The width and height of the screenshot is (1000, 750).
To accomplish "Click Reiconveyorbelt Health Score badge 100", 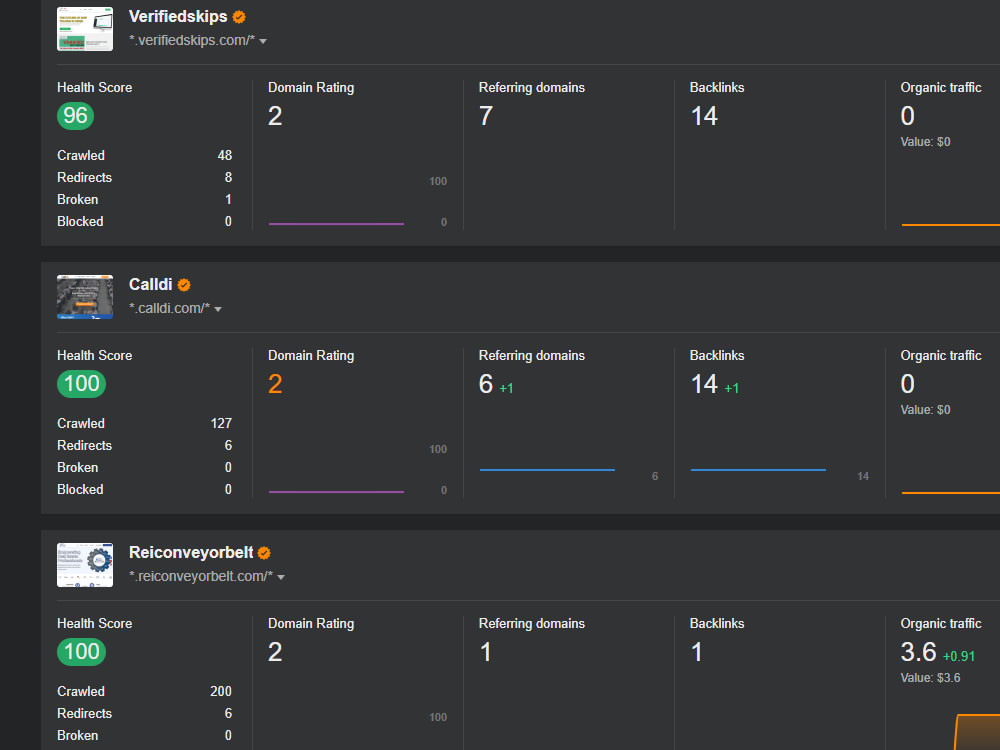I will point(82,652).
